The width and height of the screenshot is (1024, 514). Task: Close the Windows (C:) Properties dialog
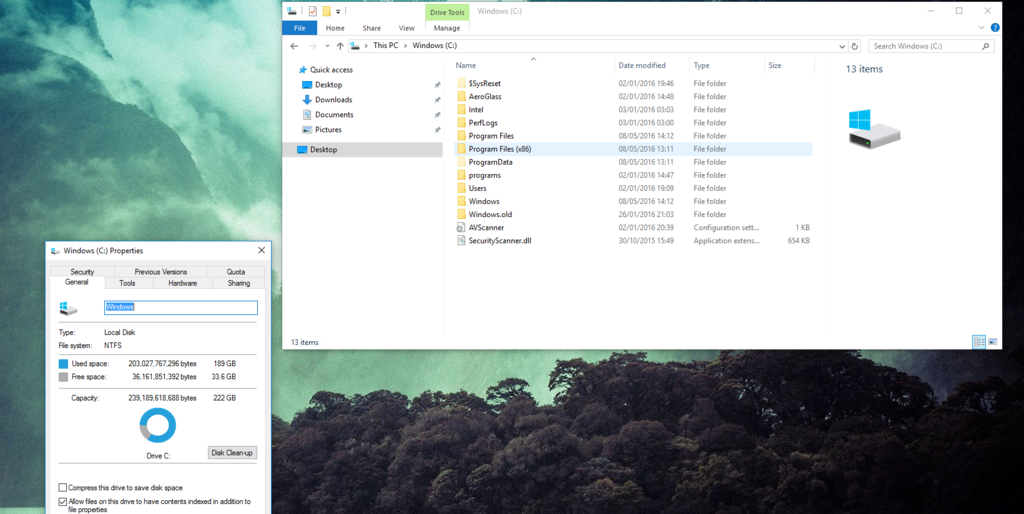tap(261, 250)
